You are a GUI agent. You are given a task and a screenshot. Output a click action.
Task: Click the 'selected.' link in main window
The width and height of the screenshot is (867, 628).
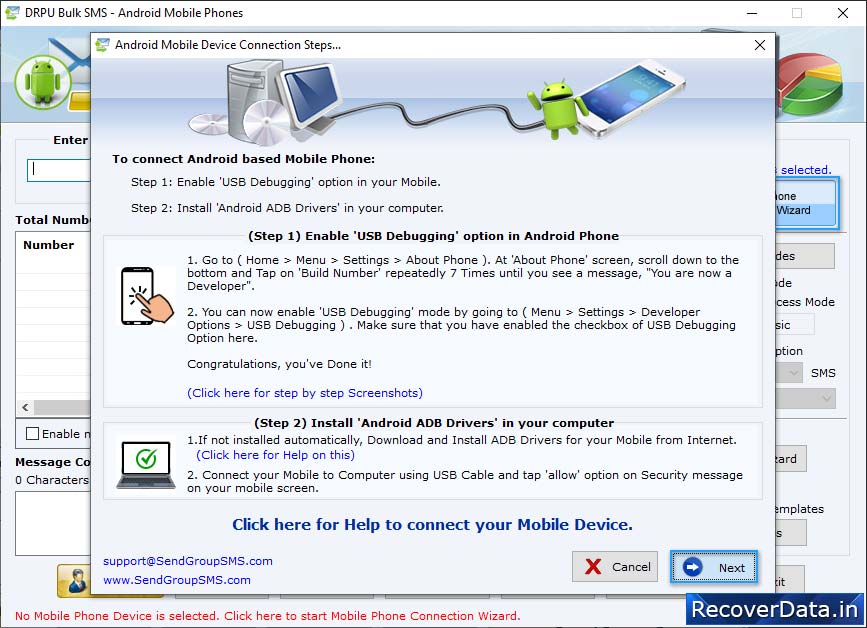(806, 170)
